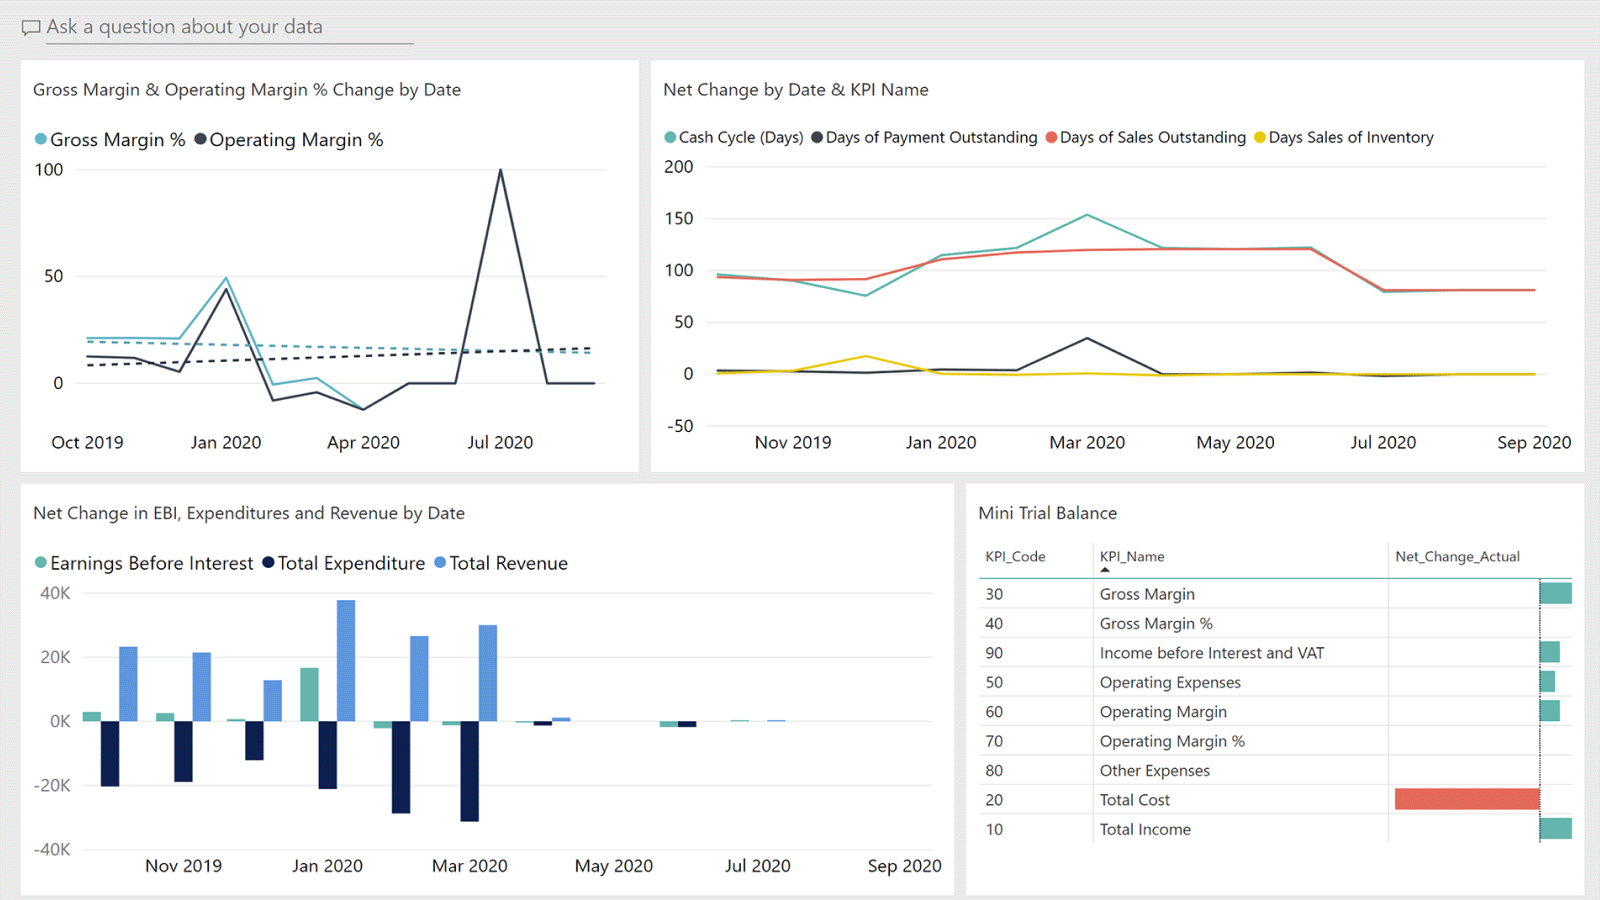The image size is (1600, 900).
Task: Click the teal Gross Margin % legend dot
Action: [x=43, y=140]
